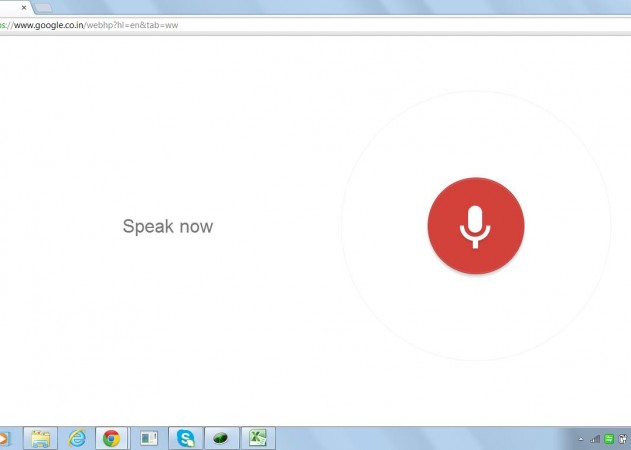This screenshot has height=450, width=631.
Task: Open File Explorer from the taskbar
Action: 40,438
